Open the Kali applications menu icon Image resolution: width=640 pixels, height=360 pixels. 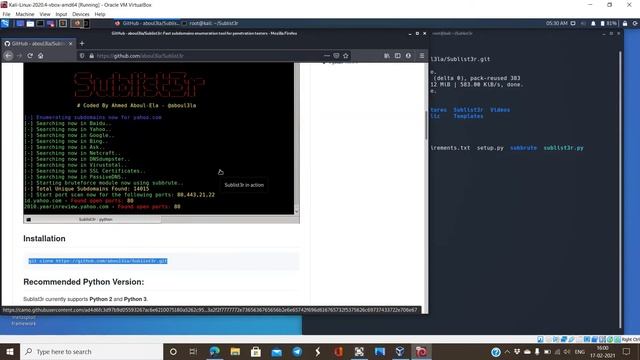5,23
